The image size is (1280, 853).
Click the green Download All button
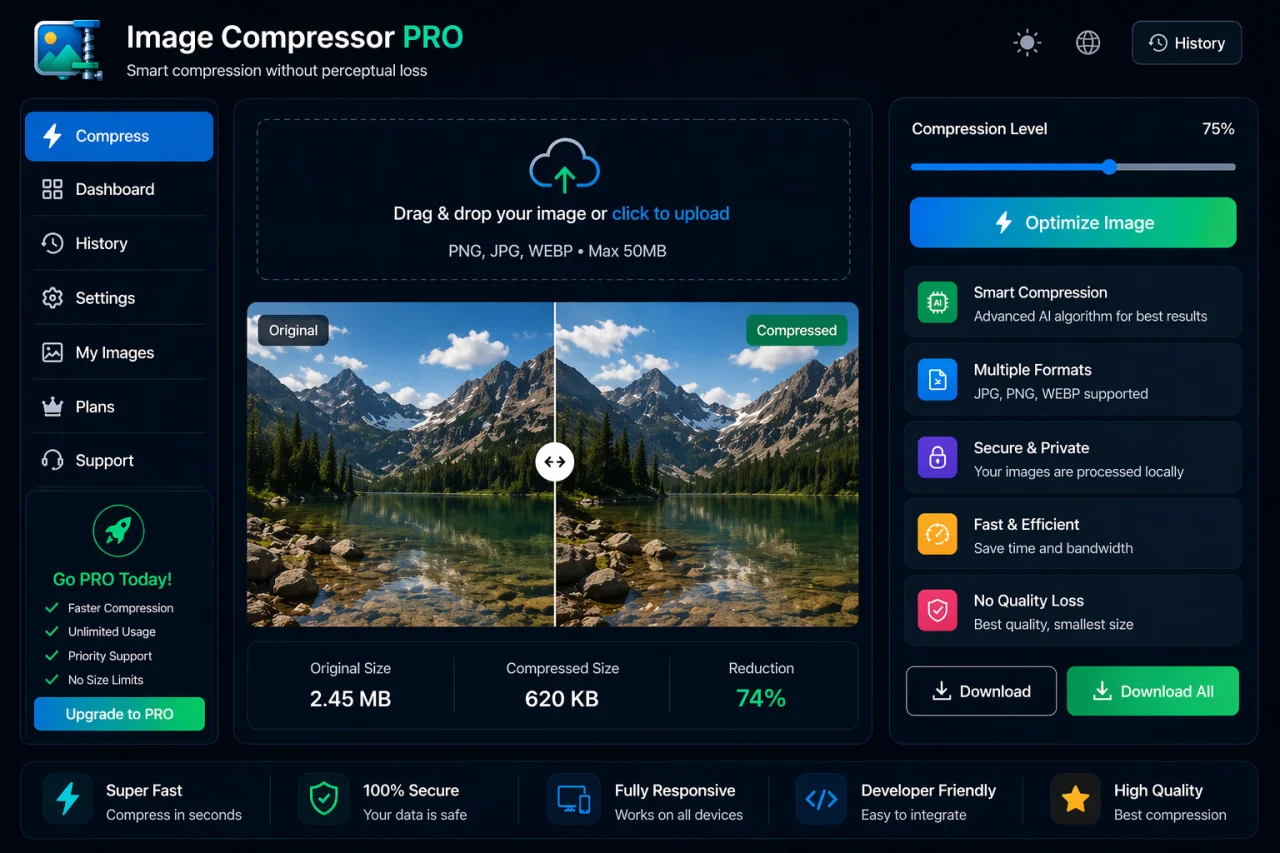point(1153,691)
